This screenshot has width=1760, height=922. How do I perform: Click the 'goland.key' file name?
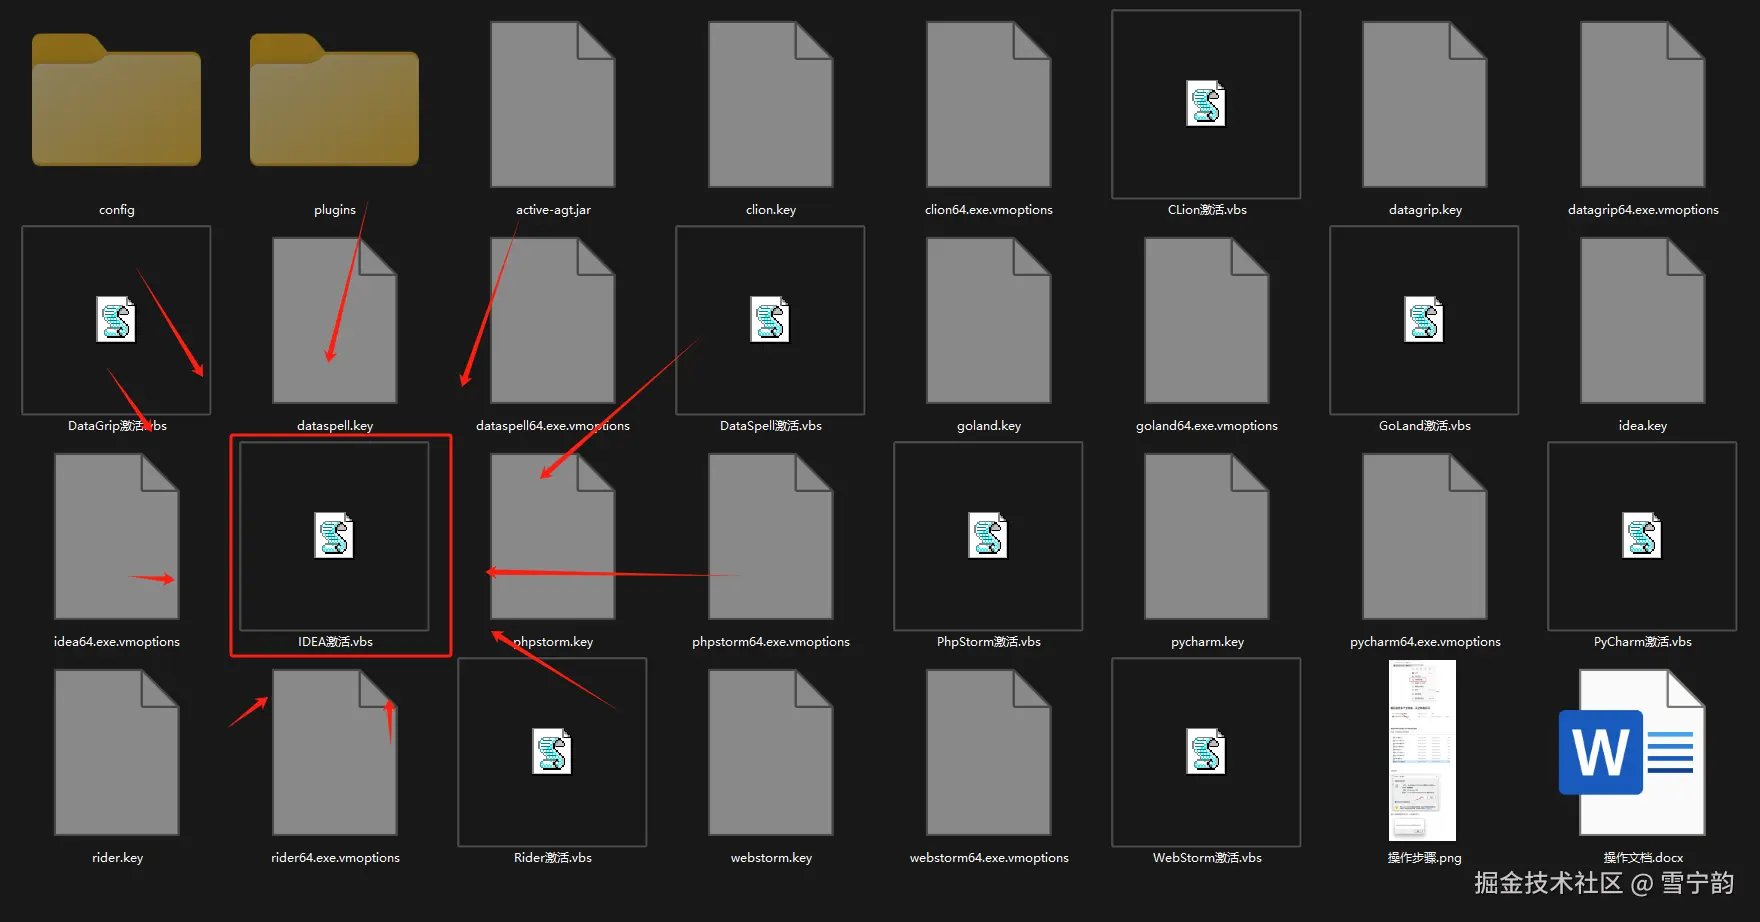[x=989, y=426]
